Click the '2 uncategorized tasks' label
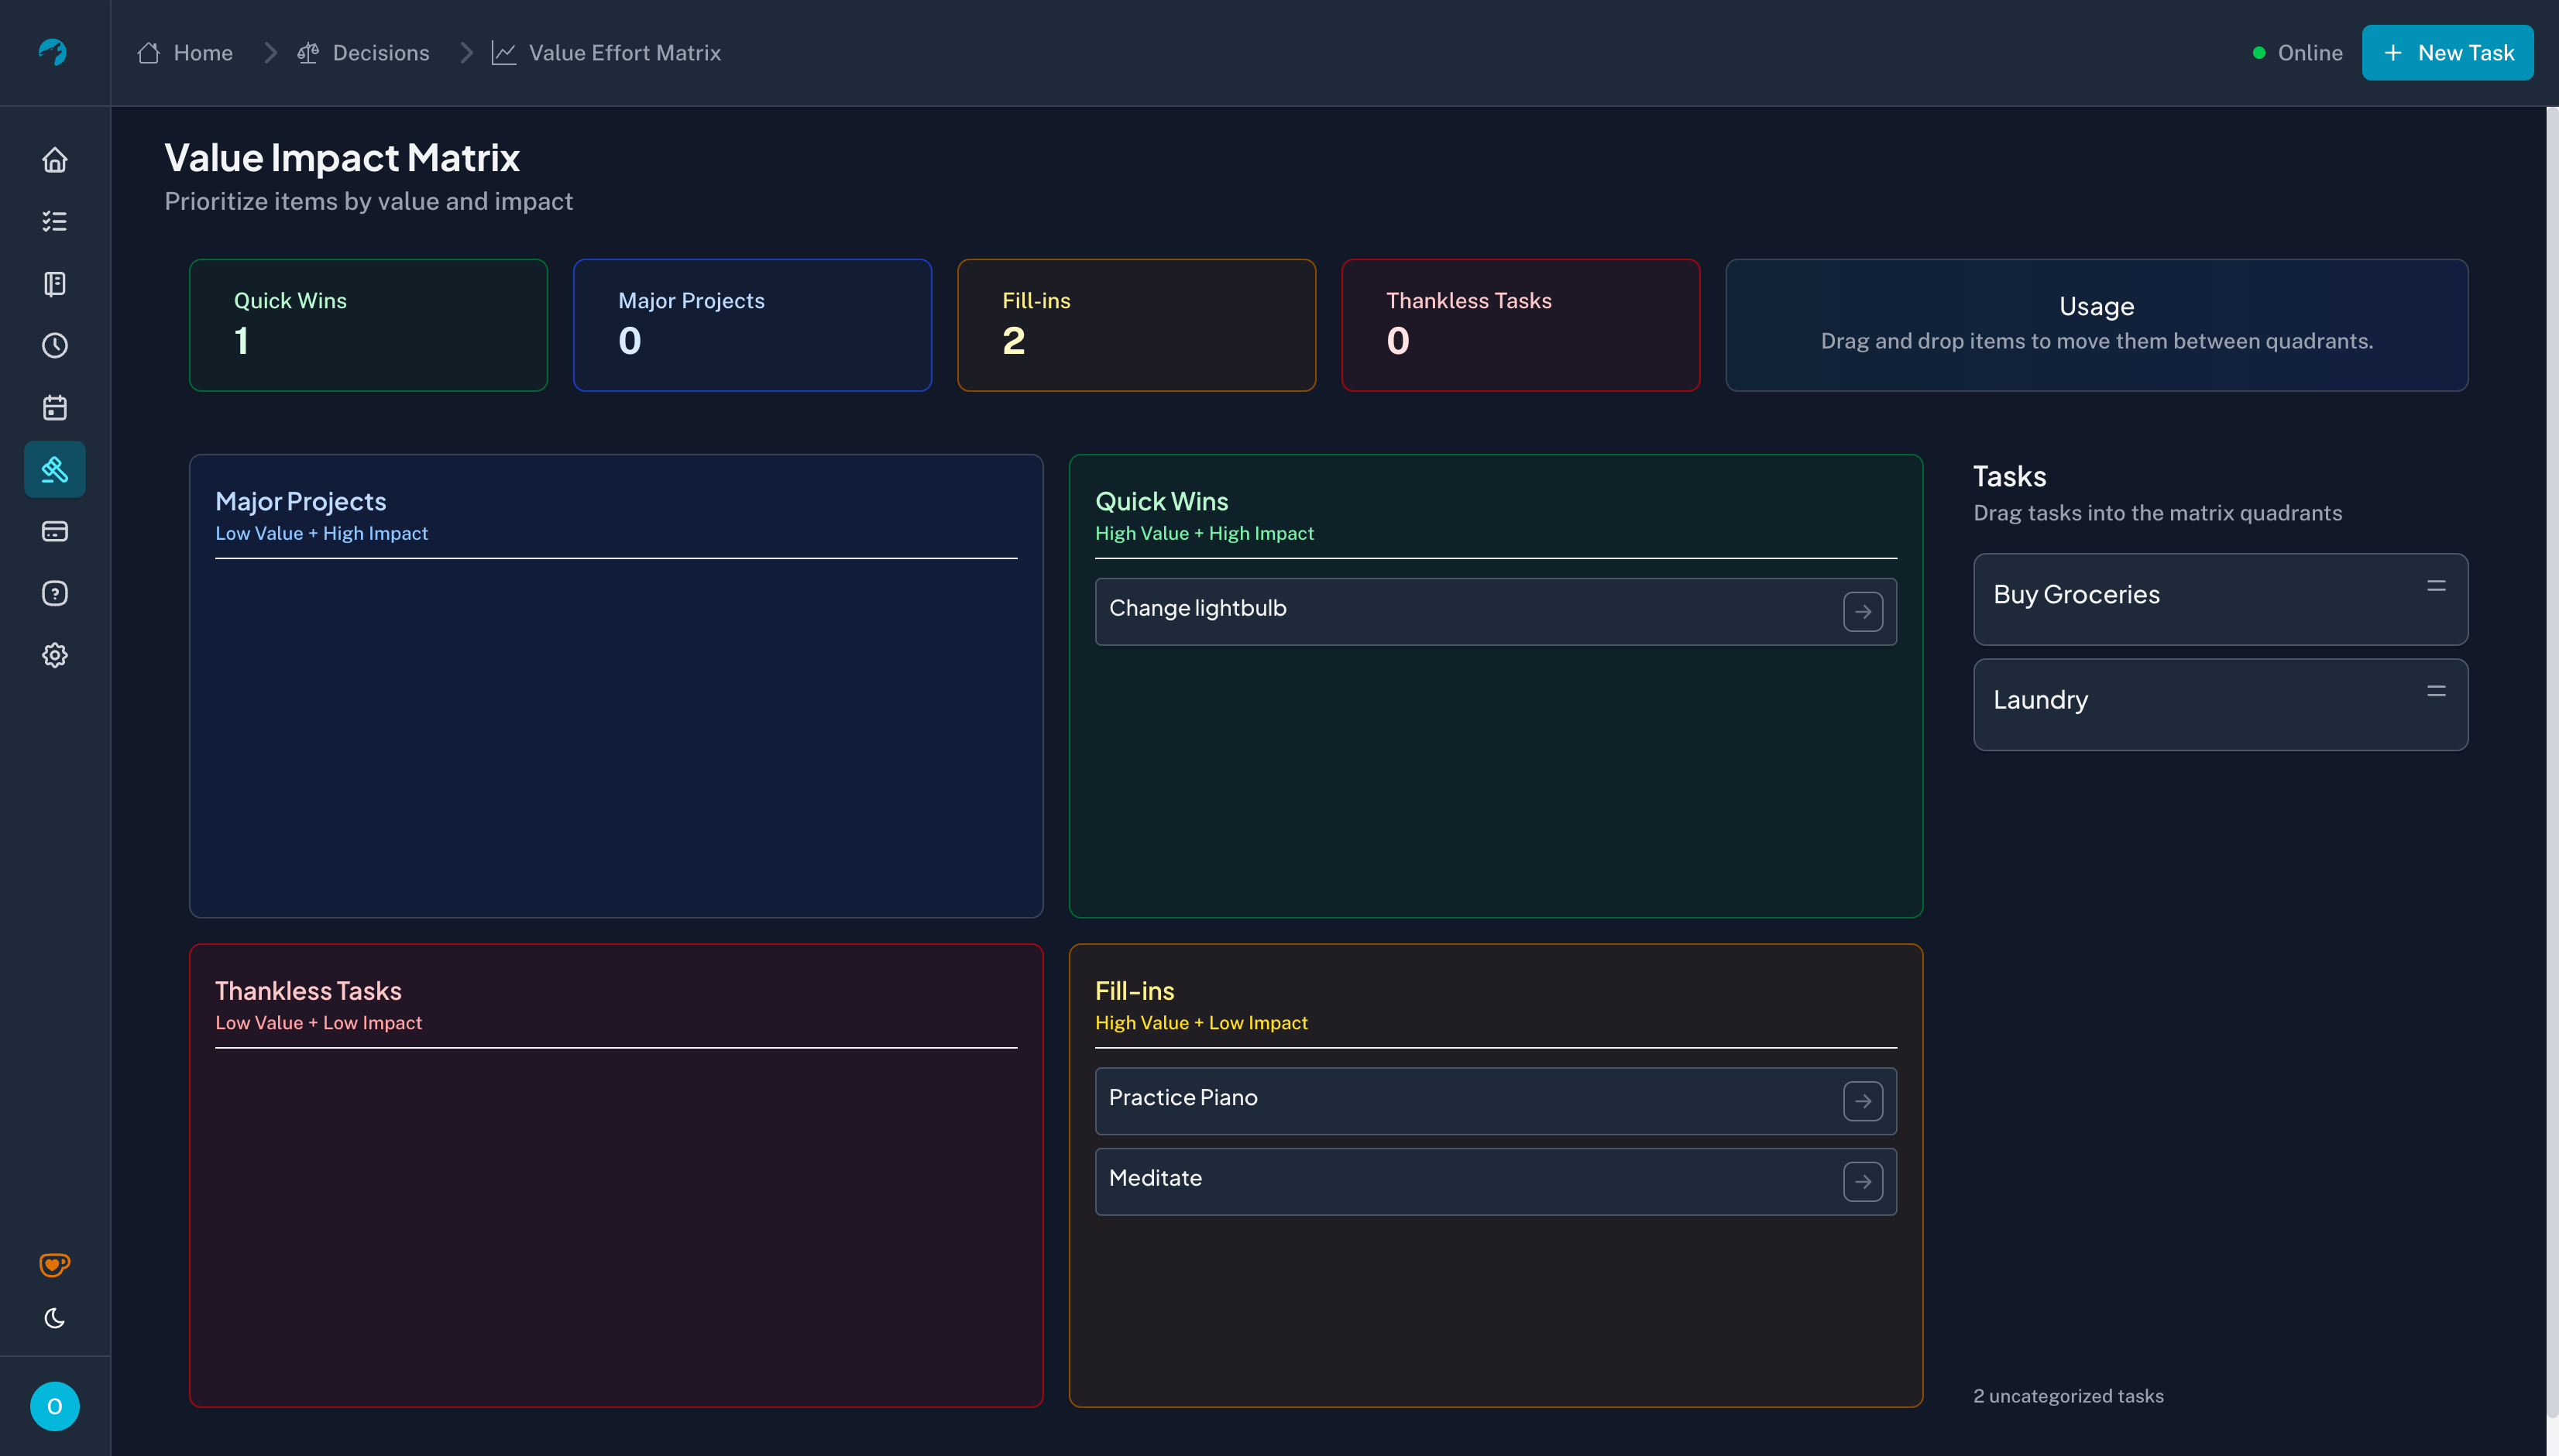Screen dimensions: 2559x1456 click(x=2068, y=1396)
